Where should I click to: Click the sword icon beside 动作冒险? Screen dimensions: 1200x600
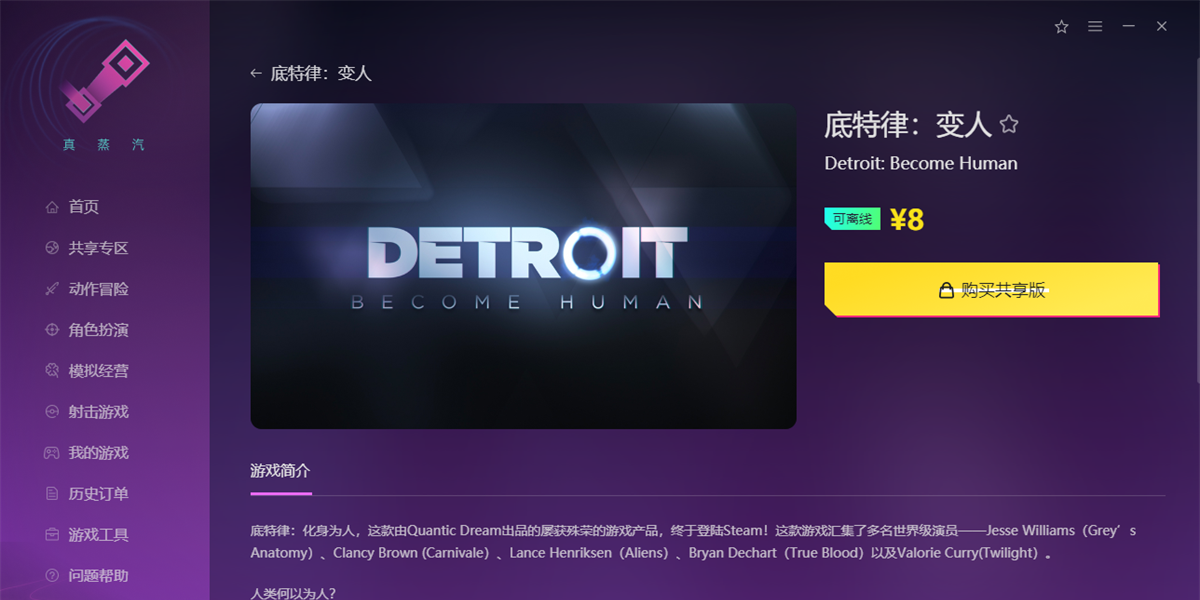(x=52, y=289)
